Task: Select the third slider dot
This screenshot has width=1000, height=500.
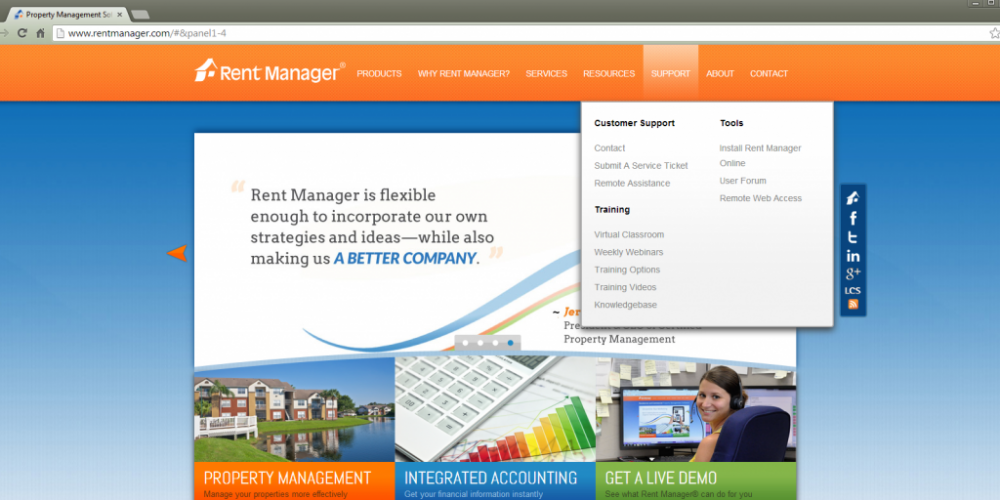Action: (x=496, y=343)
